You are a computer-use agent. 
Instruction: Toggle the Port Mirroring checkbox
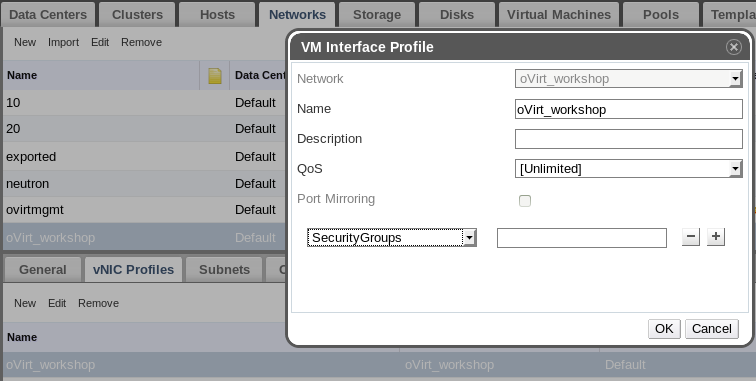(525, 201)
